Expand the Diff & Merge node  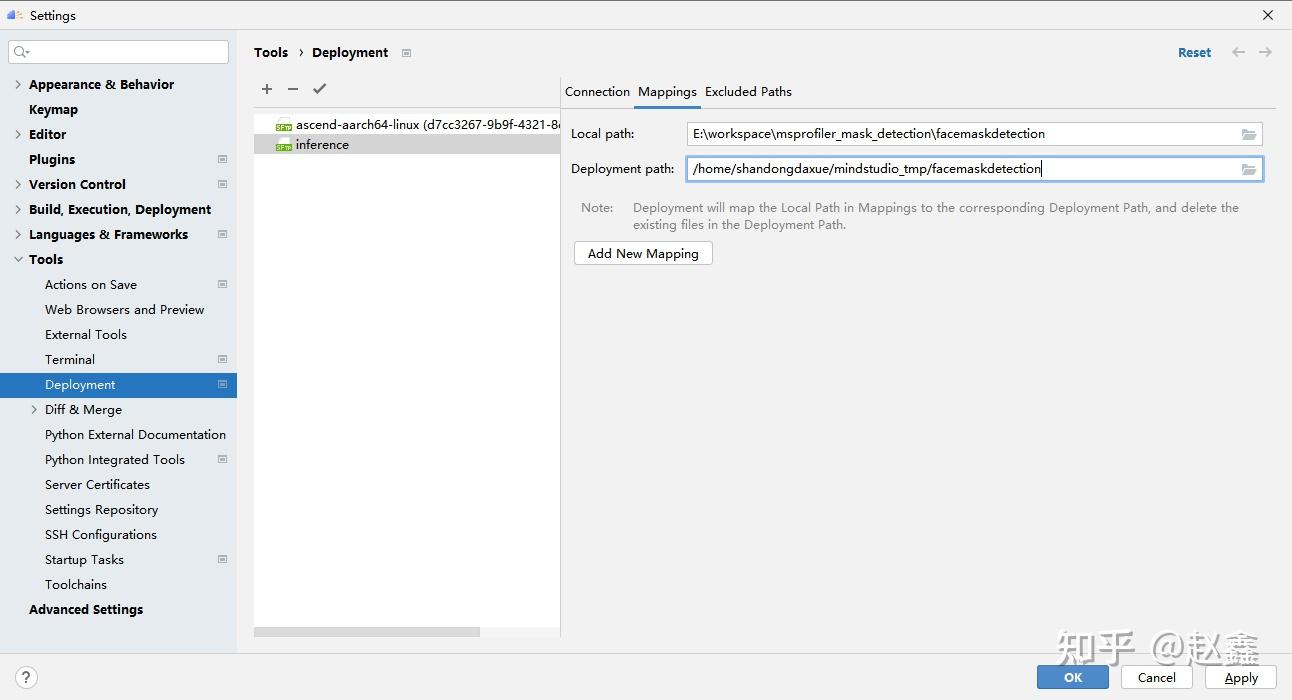coord(34,409)
